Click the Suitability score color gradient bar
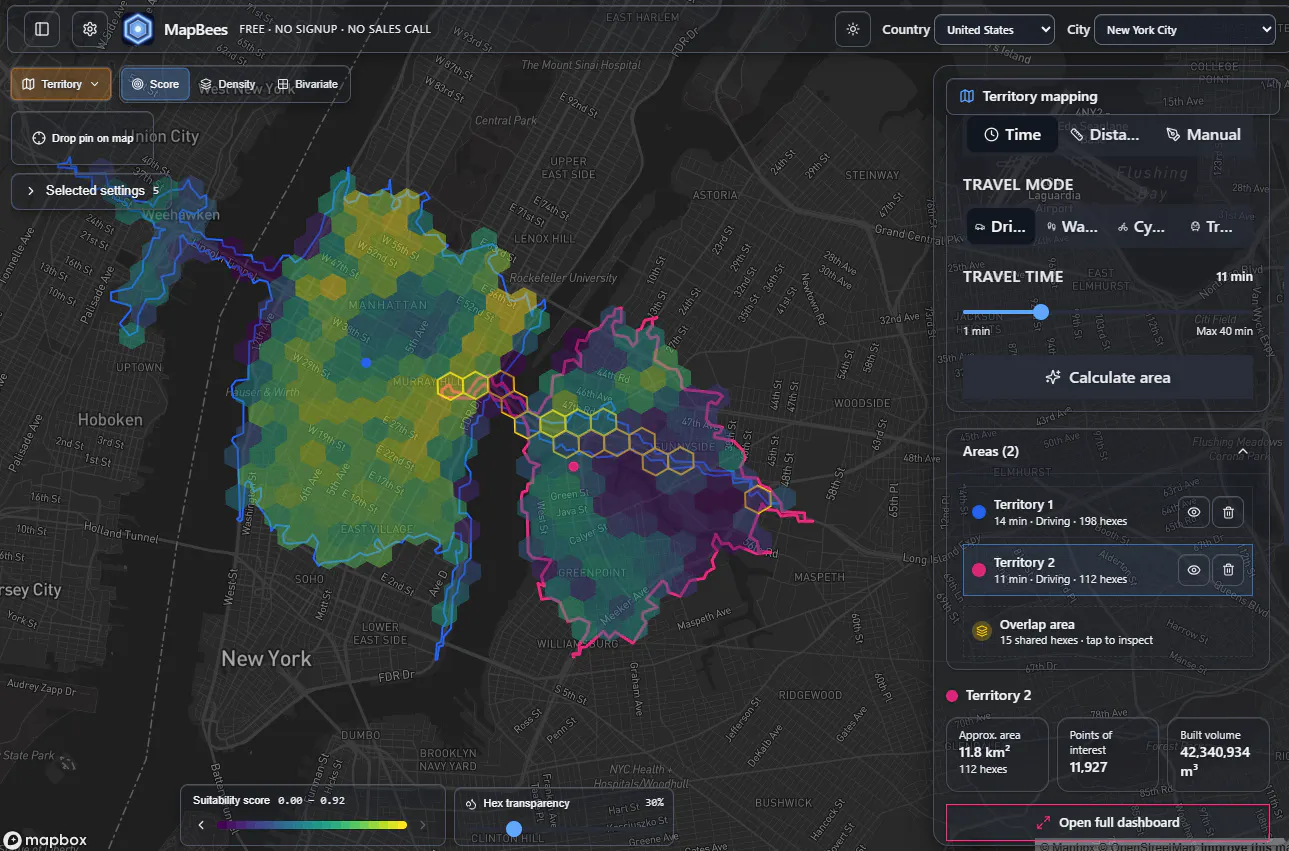This screenshot has width=1289, height=851. tap(312, 825)
